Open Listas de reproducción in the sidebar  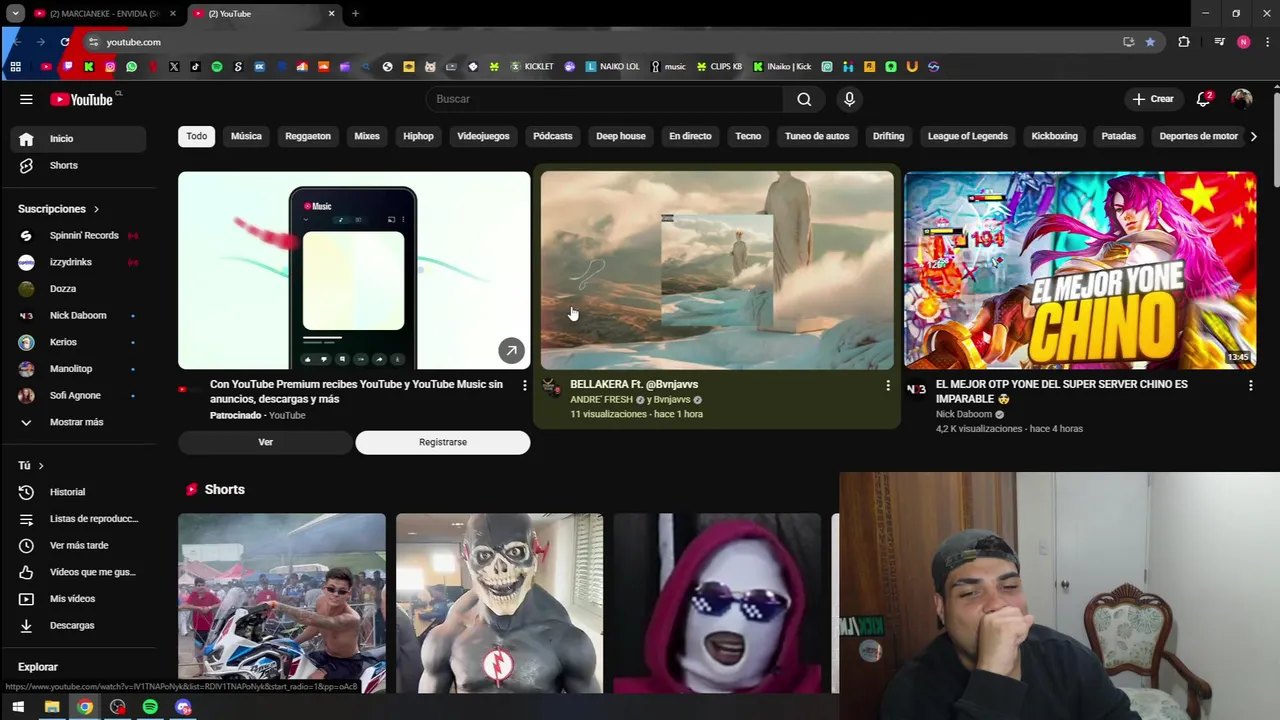[x=78, y=519]
